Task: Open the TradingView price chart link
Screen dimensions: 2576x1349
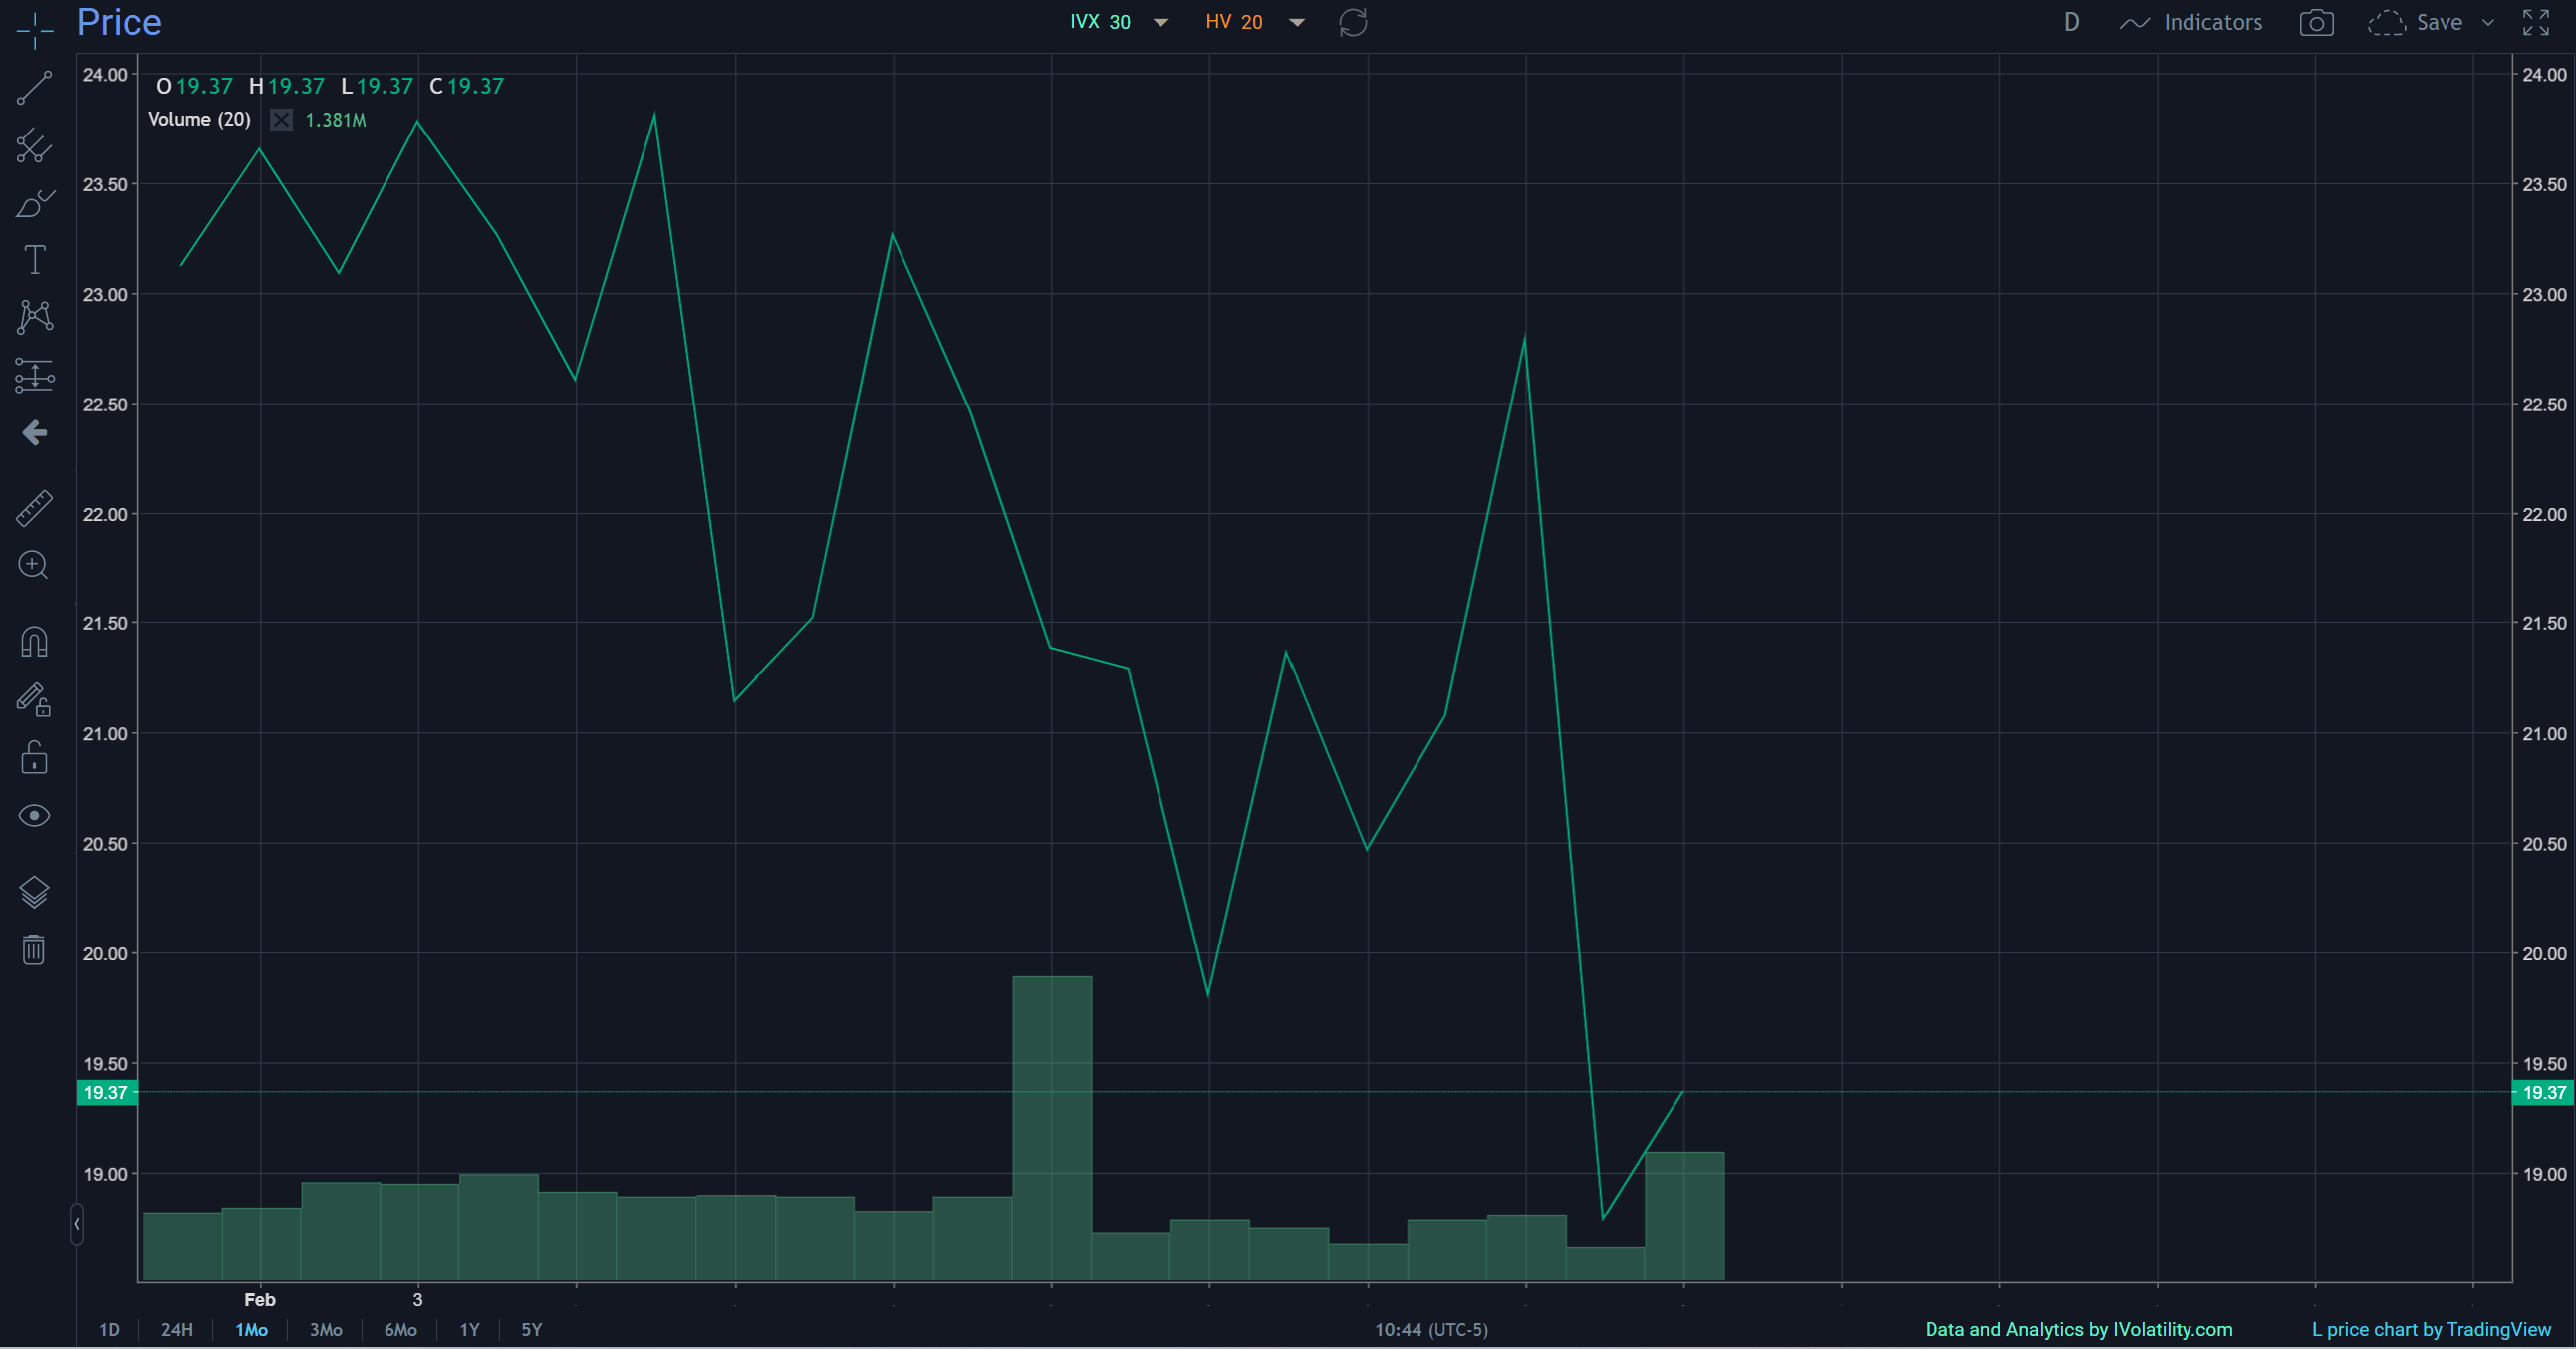Action: (2431, 1330)
